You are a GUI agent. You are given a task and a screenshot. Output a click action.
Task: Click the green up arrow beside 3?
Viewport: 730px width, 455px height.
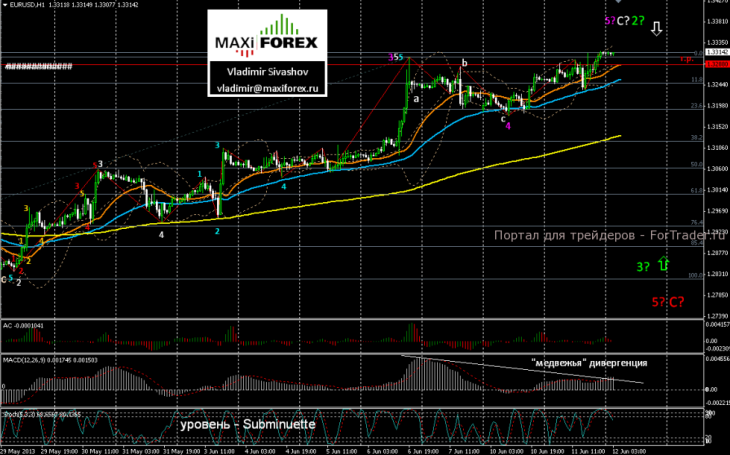point(663,264)
